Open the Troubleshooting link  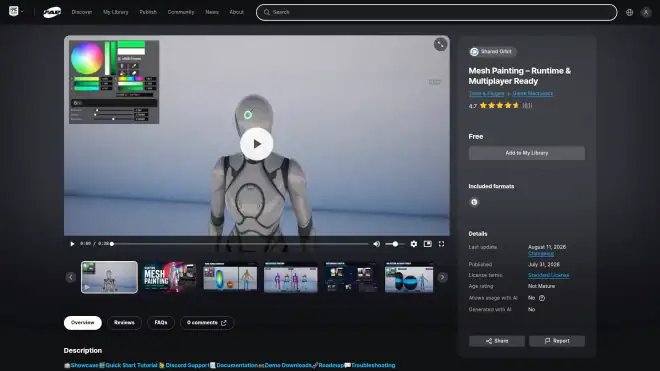click(373, 365)
